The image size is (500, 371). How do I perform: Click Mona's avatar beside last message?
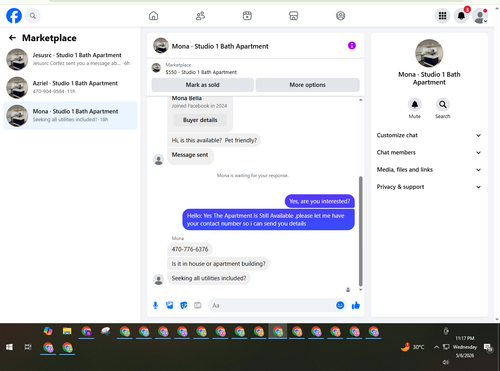pos(158,279)
